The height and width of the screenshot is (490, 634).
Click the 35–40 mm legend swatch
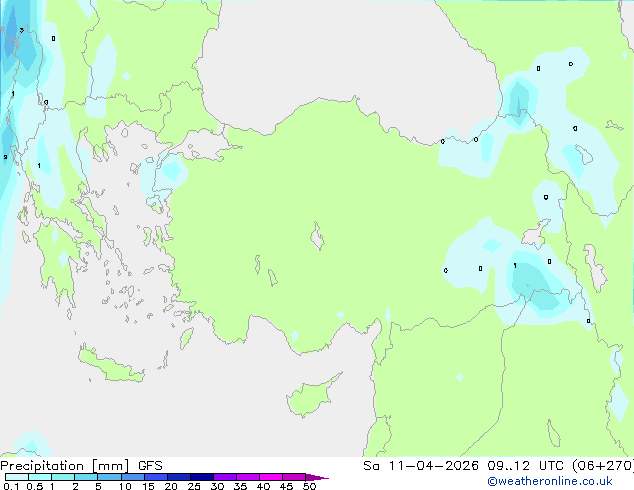click(x=248, y=477)
